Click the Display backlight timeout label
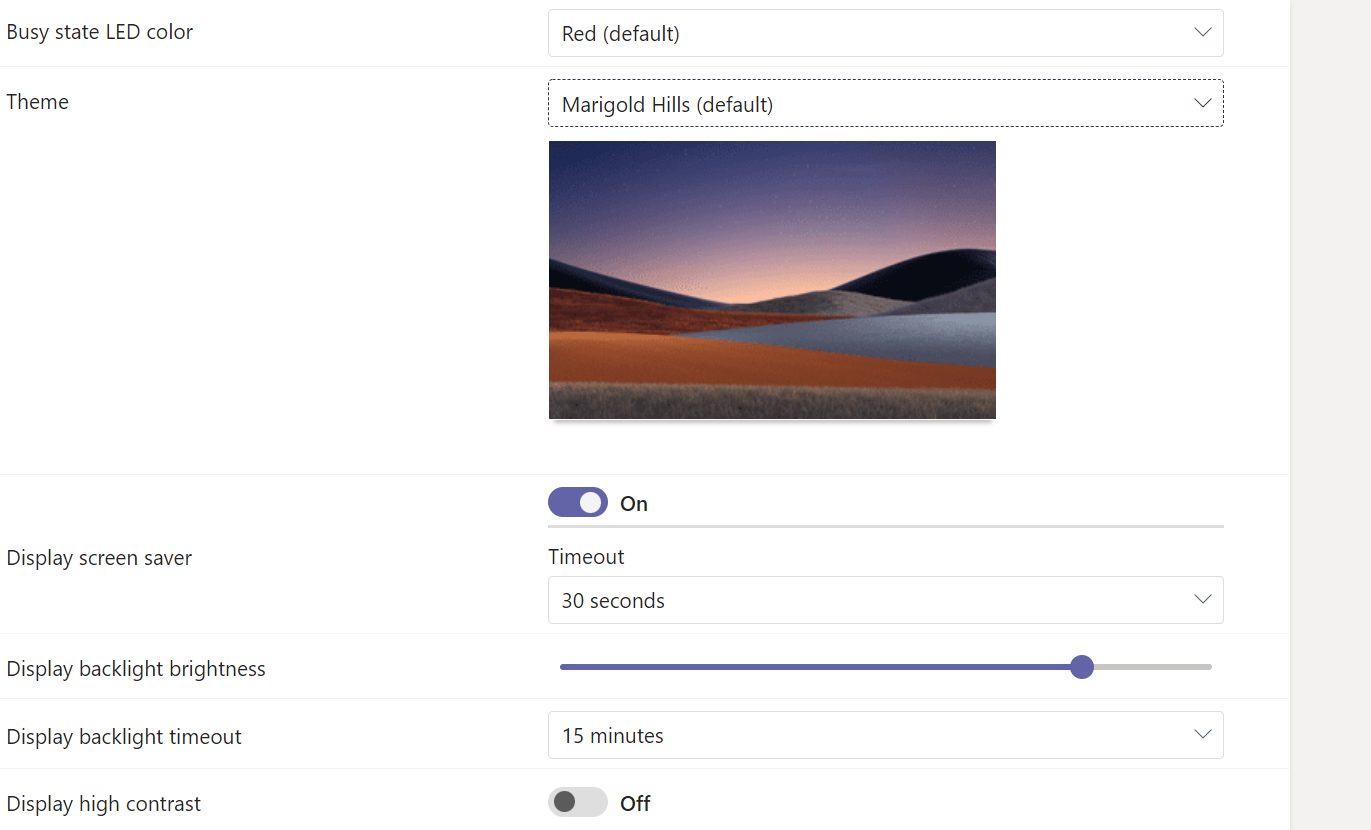Viewport: 1371px width, 830px height. coord(124,737)
